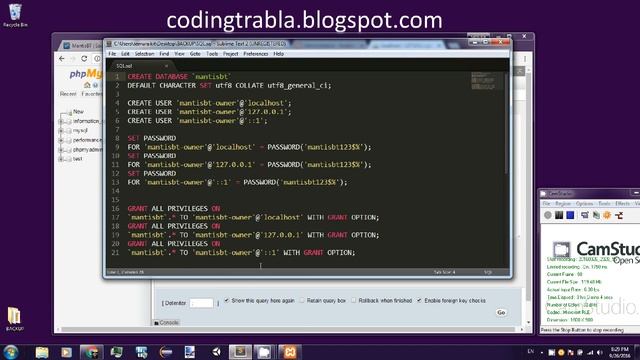This screenshot has width=640, height=360.
Task: Open the Recycle Bin on the desktop
Action: point(15,15)
